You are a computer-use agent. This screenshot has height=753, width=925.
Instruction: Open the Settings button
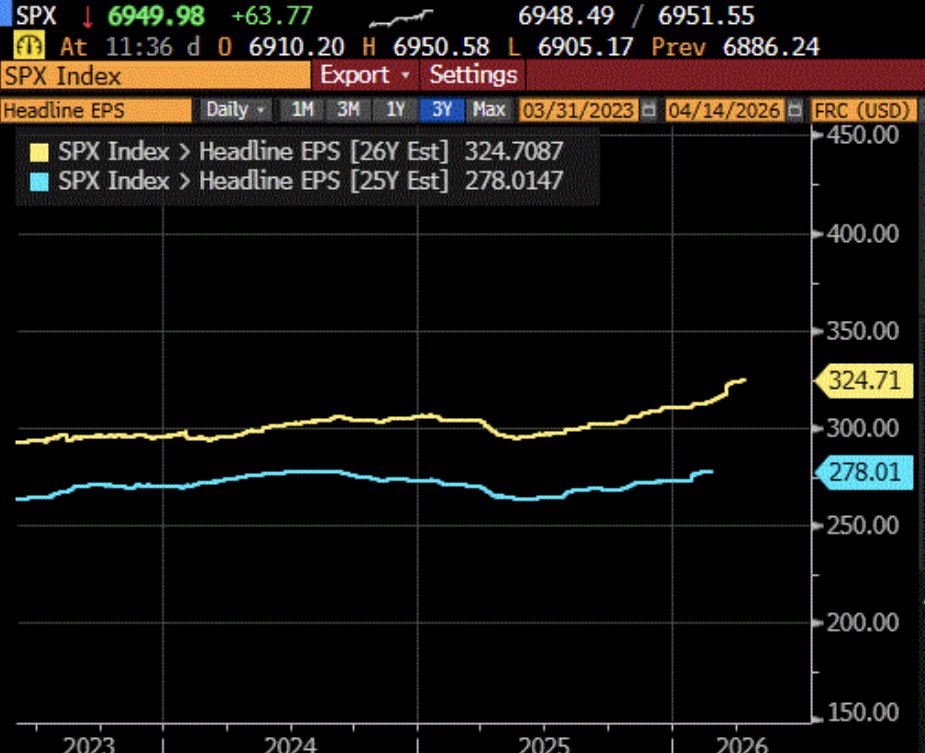[x=473, y=76]
